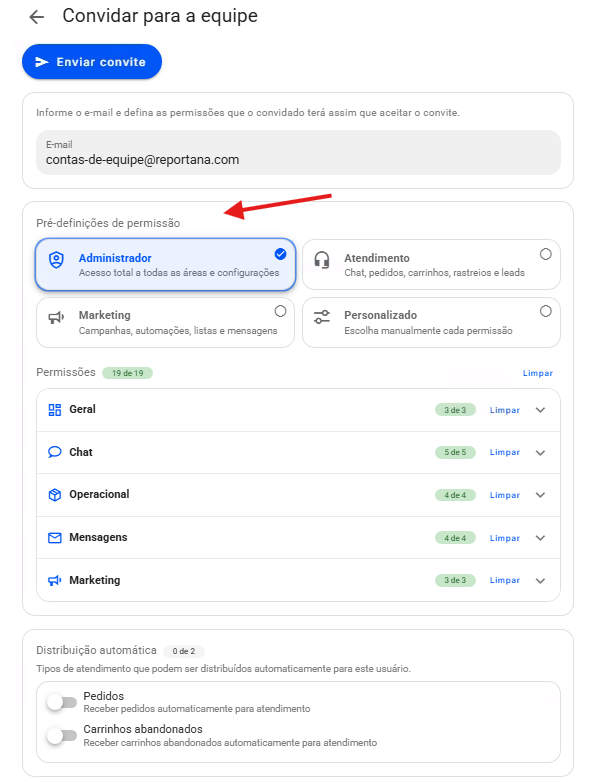Click the Personalizado sliders icon
591x782 pixels.
(x=322, y=317)
